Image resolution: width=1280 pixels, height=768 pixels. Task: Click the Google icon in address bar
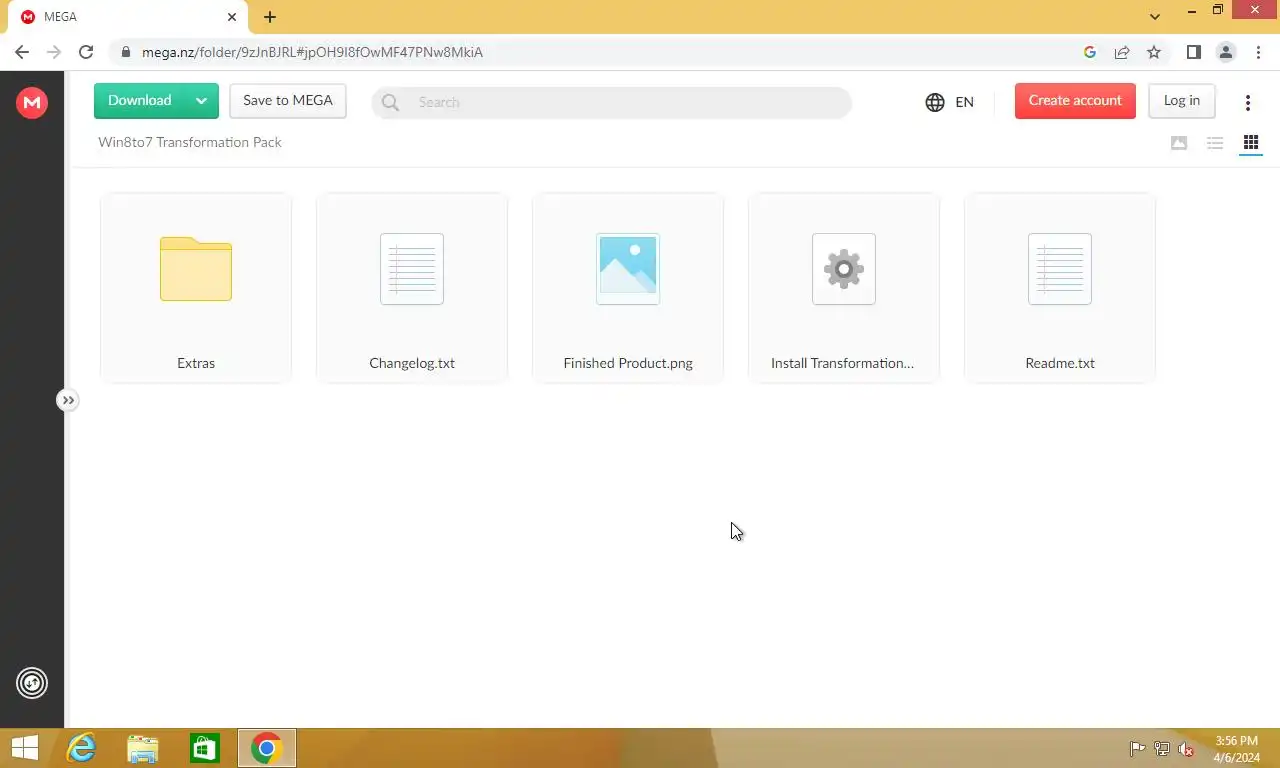coord(1090,52)
